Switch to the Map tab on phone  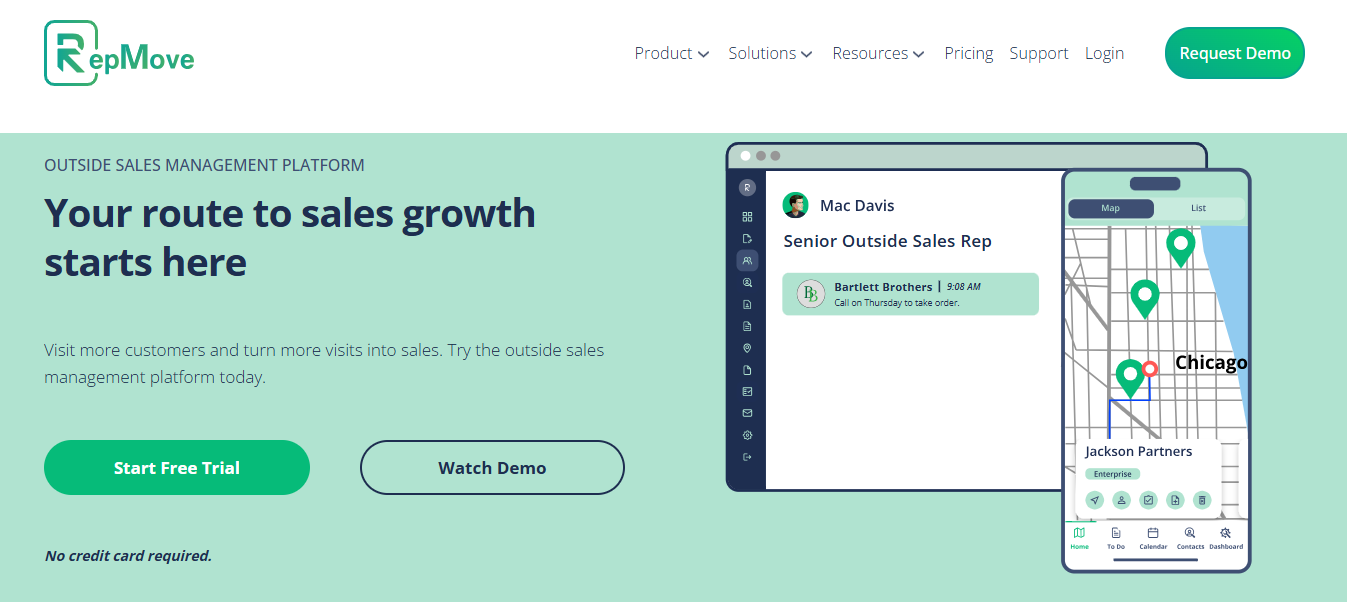[1111, 208]
